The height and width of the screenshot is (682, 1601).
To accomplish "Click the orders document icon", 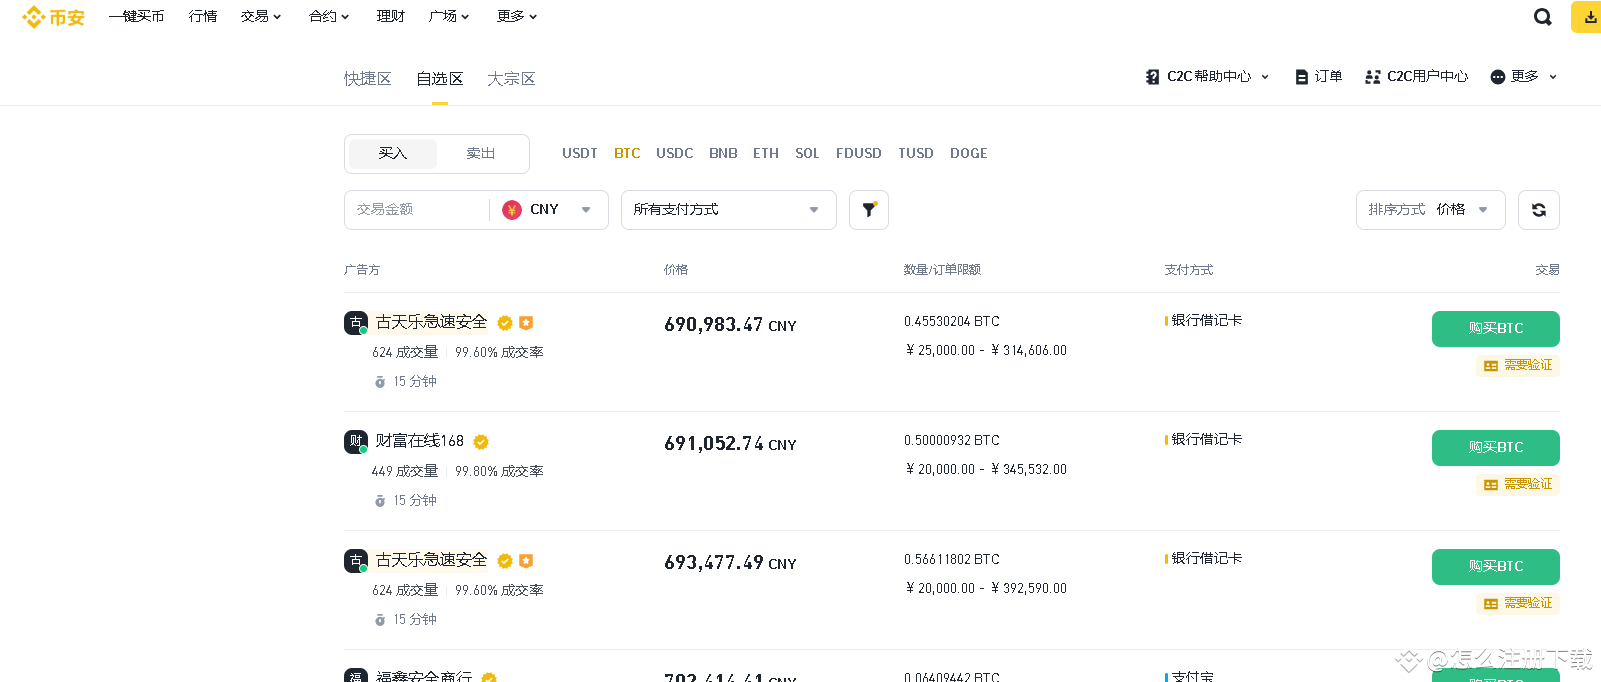I will click(x=1301, y=77).
